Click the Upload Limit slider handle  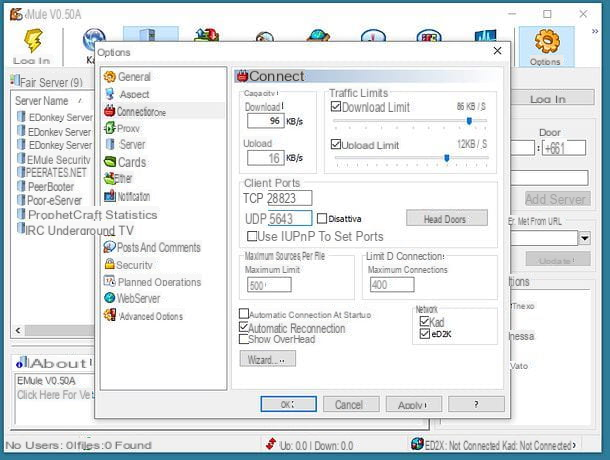coord(447,158)
